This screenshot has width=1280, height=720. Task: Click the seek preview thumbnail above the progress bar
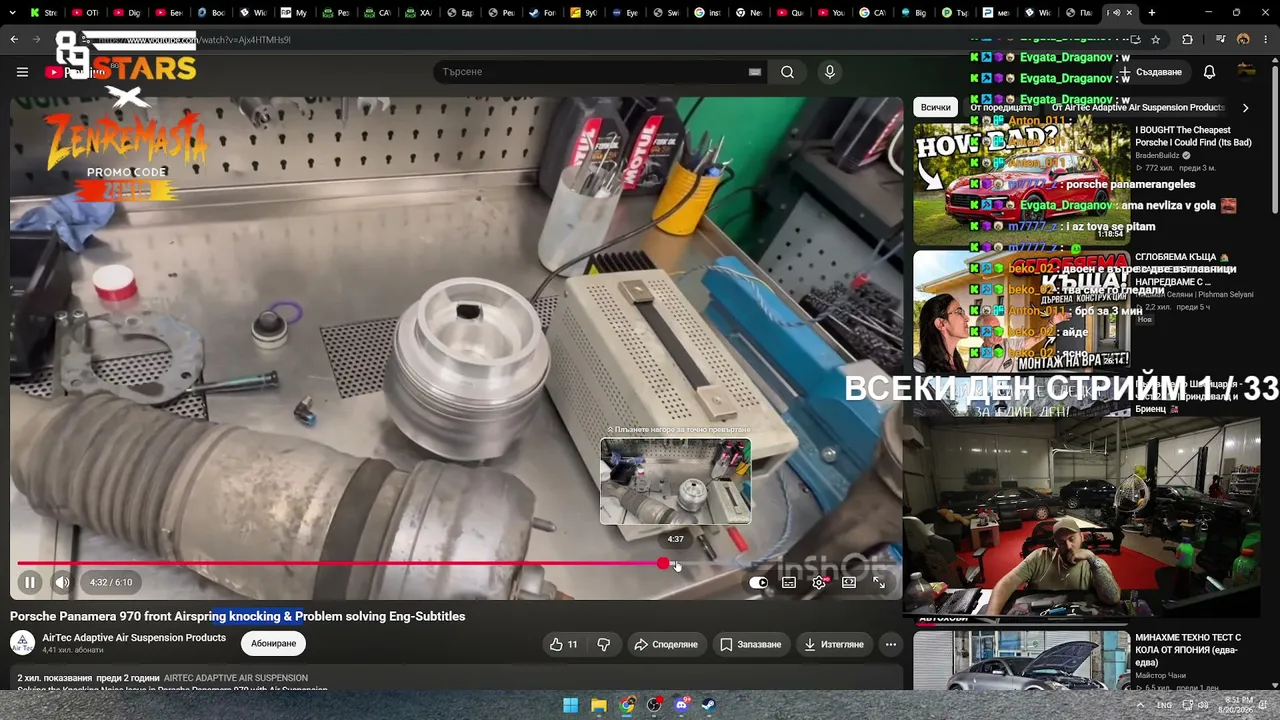click(x=675, y=481)
